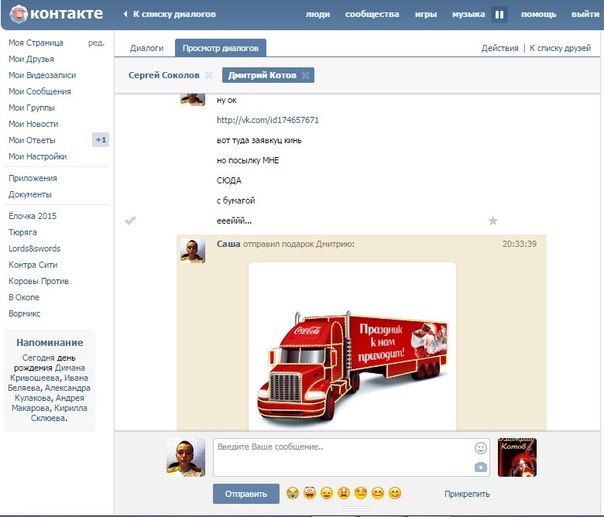Screen dimensions: 604x517
Task: Open the link http://vk.com/id174657671
Action: click(x=268, y=120)
